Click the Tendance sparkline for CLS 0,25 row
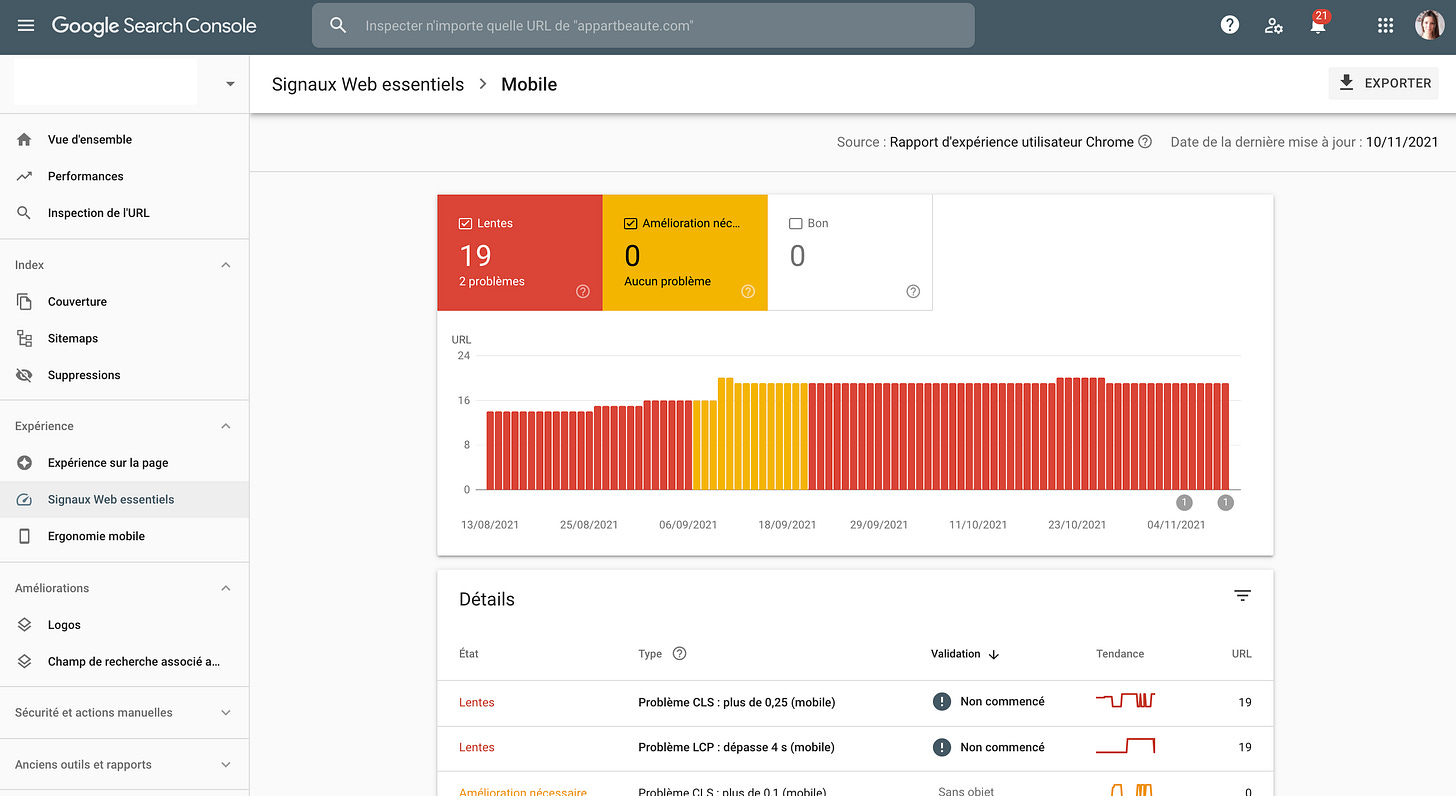This screenshot has width=1456, height=796. [x=1125, y=700]
